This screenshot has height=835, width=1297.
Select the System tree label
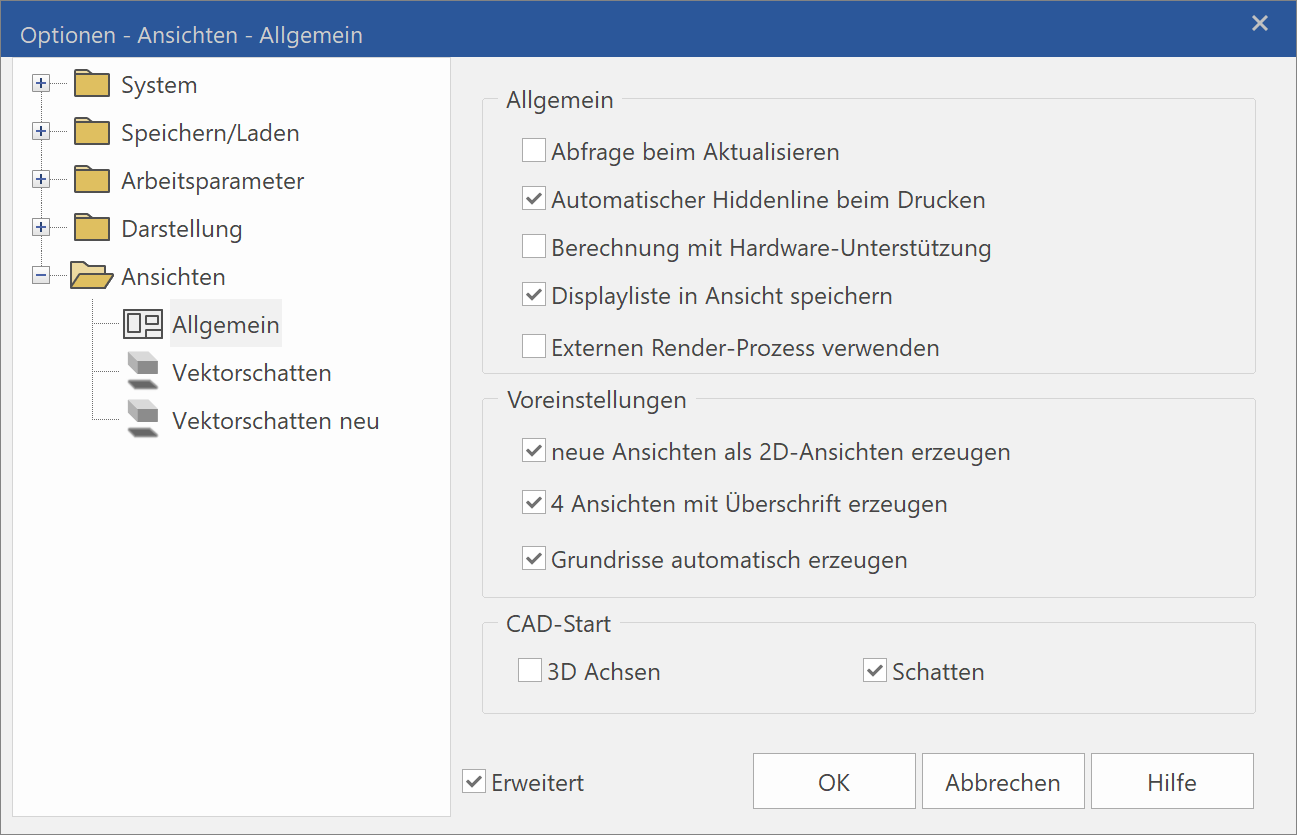159,85
